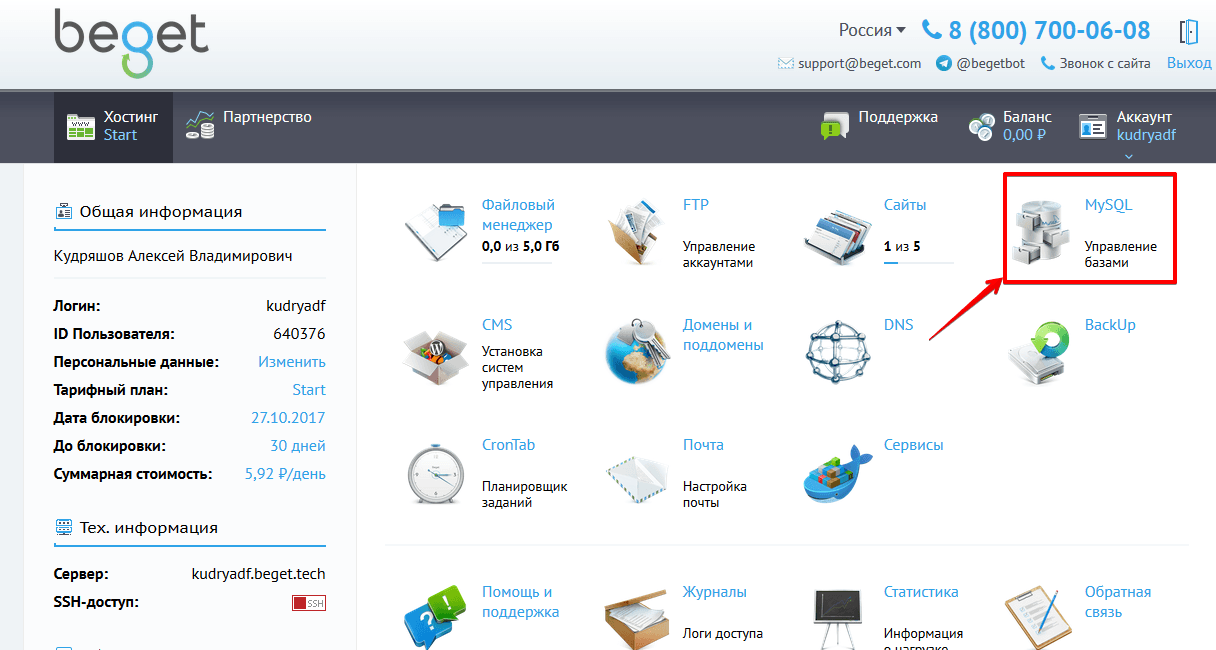This screenshot has width=1216, height=650.
Task: Expand the Account kudryadf menu chevron
Action: tap(1129, 156)
